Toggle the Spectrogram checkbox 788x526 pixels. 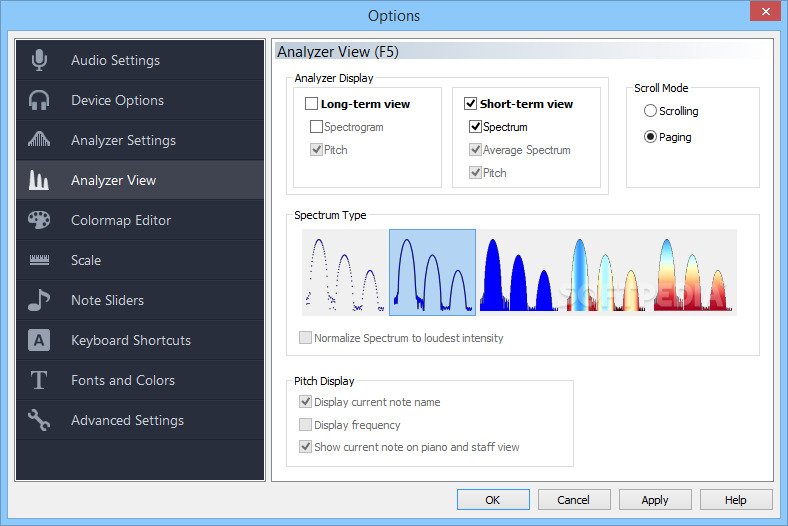coord(316,127)
